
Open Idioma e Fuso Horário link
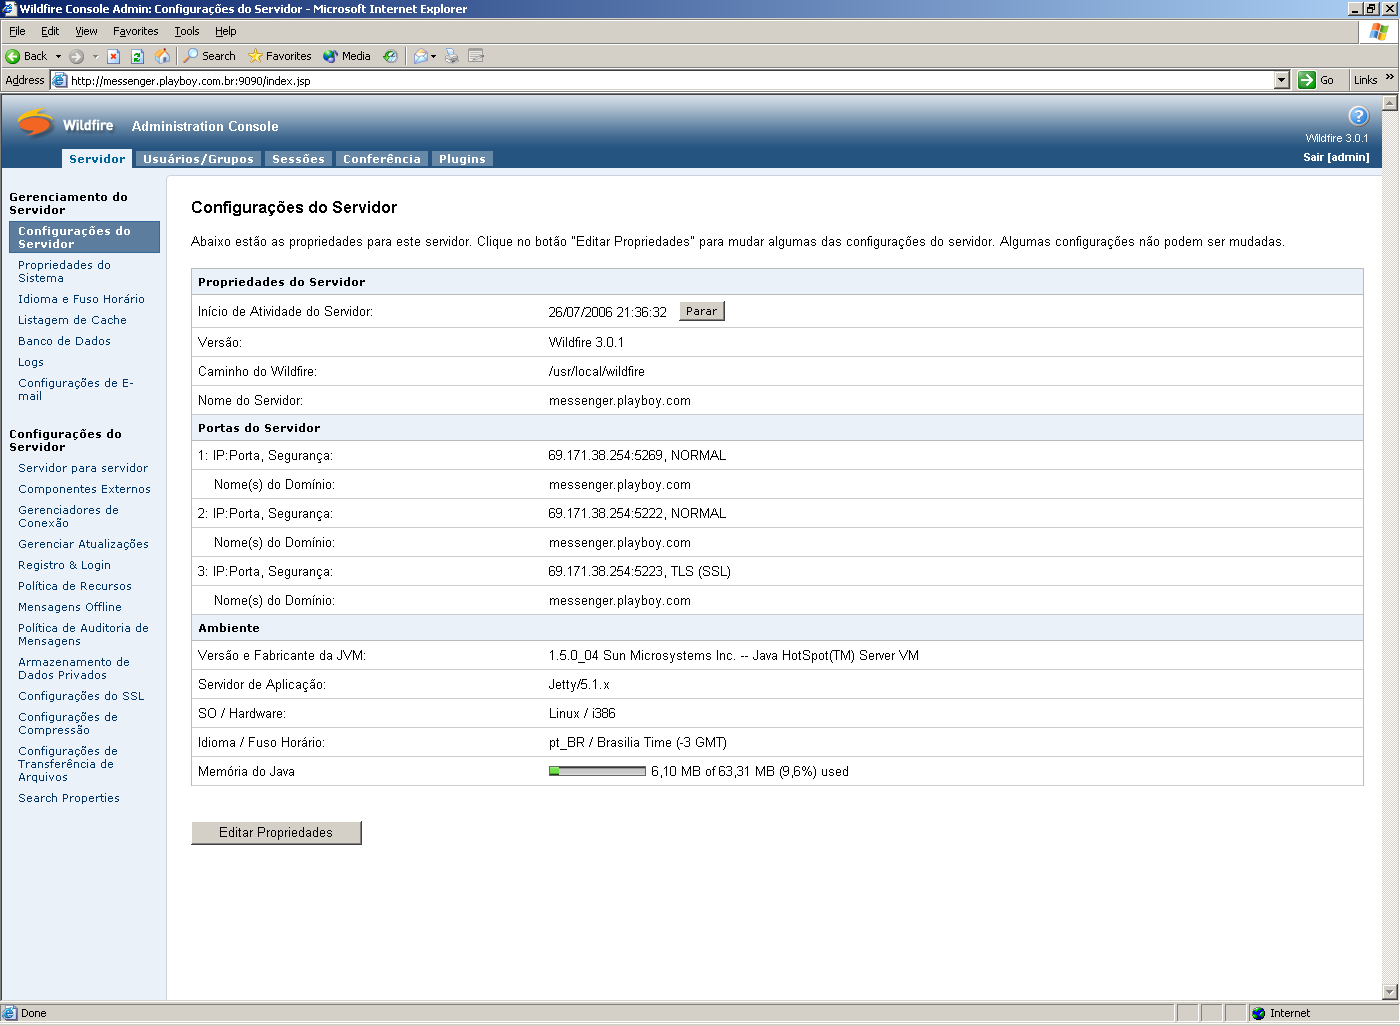[x=81, y=299]
